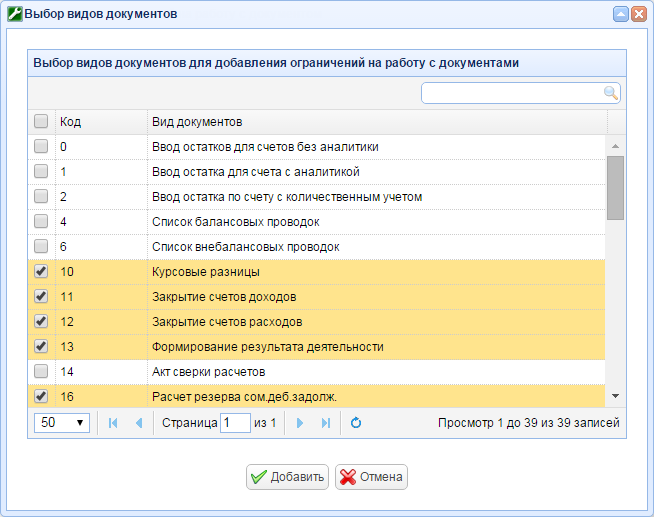Refresh the document types grid
This screenshot has height=517, width=654.
[x=356, y=423]
